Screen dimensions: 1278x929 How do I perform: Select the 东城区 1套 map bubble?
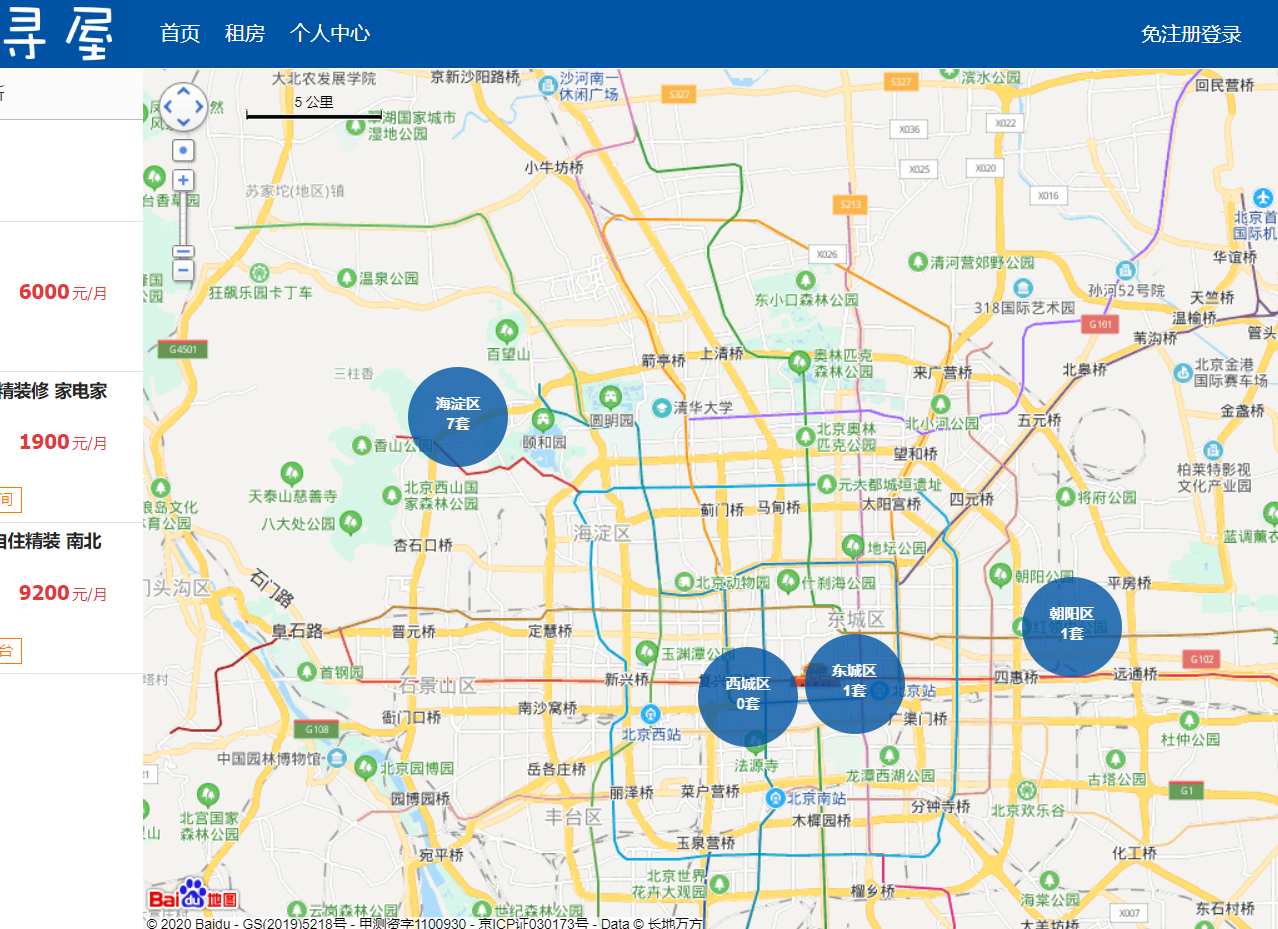[855, 684]
